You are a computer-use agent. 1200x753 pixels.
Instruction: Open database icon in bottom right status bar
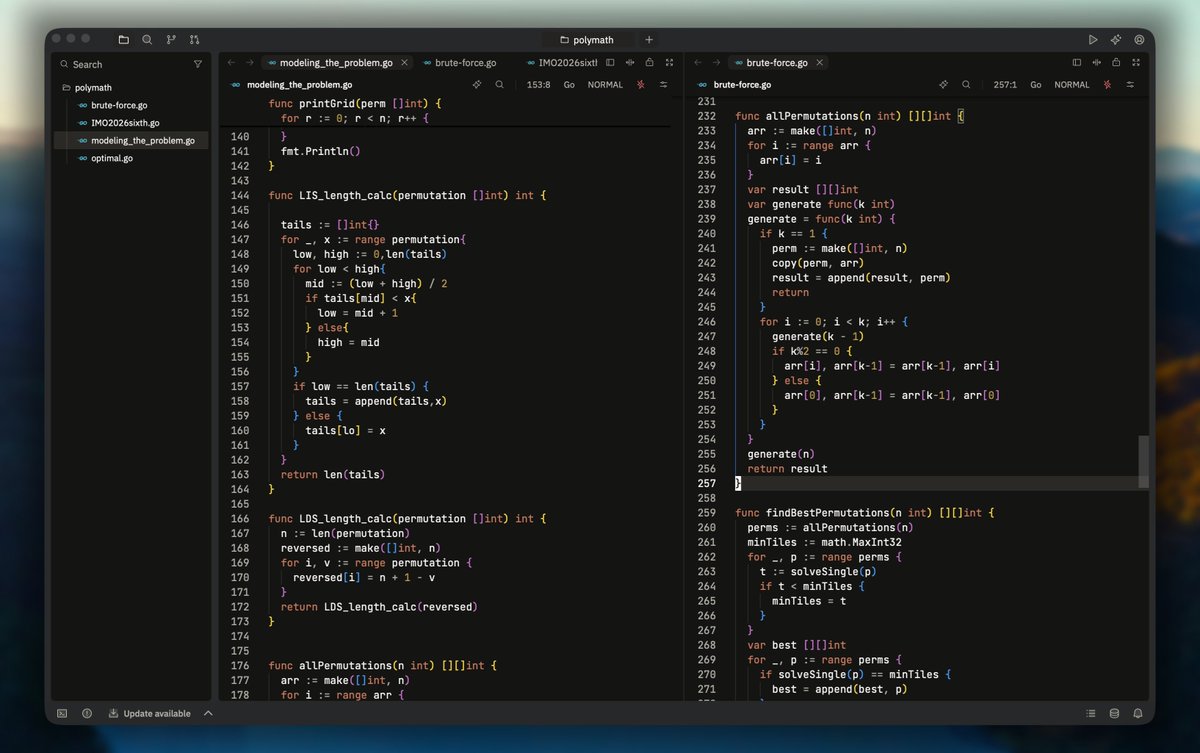pos(1114,713)
